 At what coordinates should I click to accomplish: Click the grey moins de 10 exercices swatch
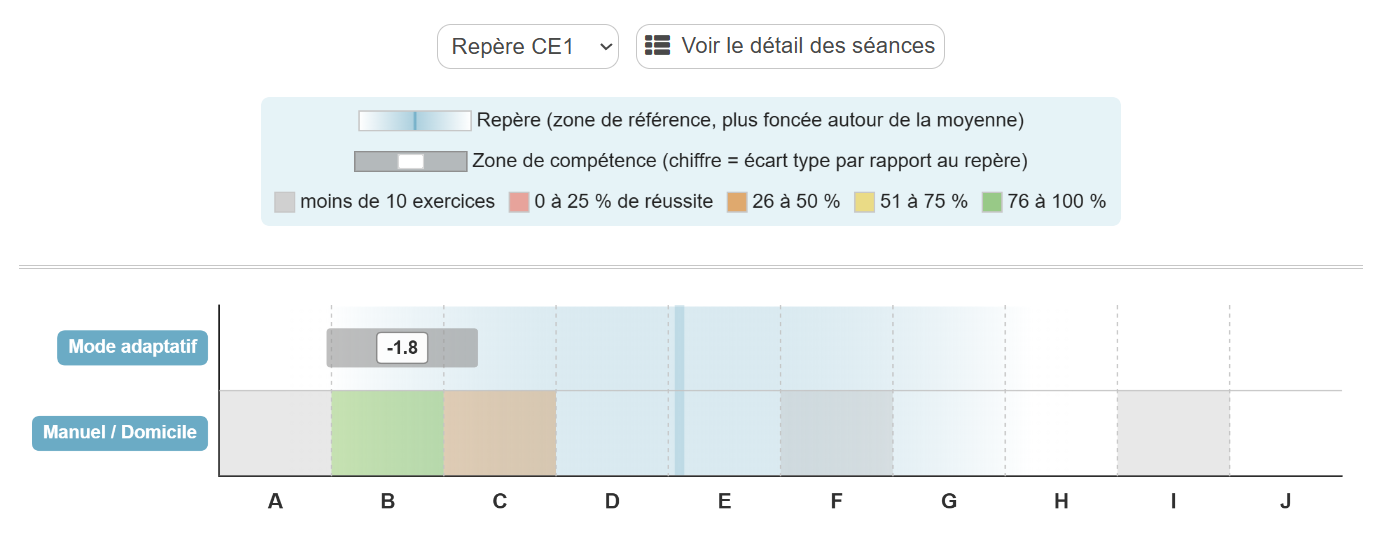click(284, 202)
